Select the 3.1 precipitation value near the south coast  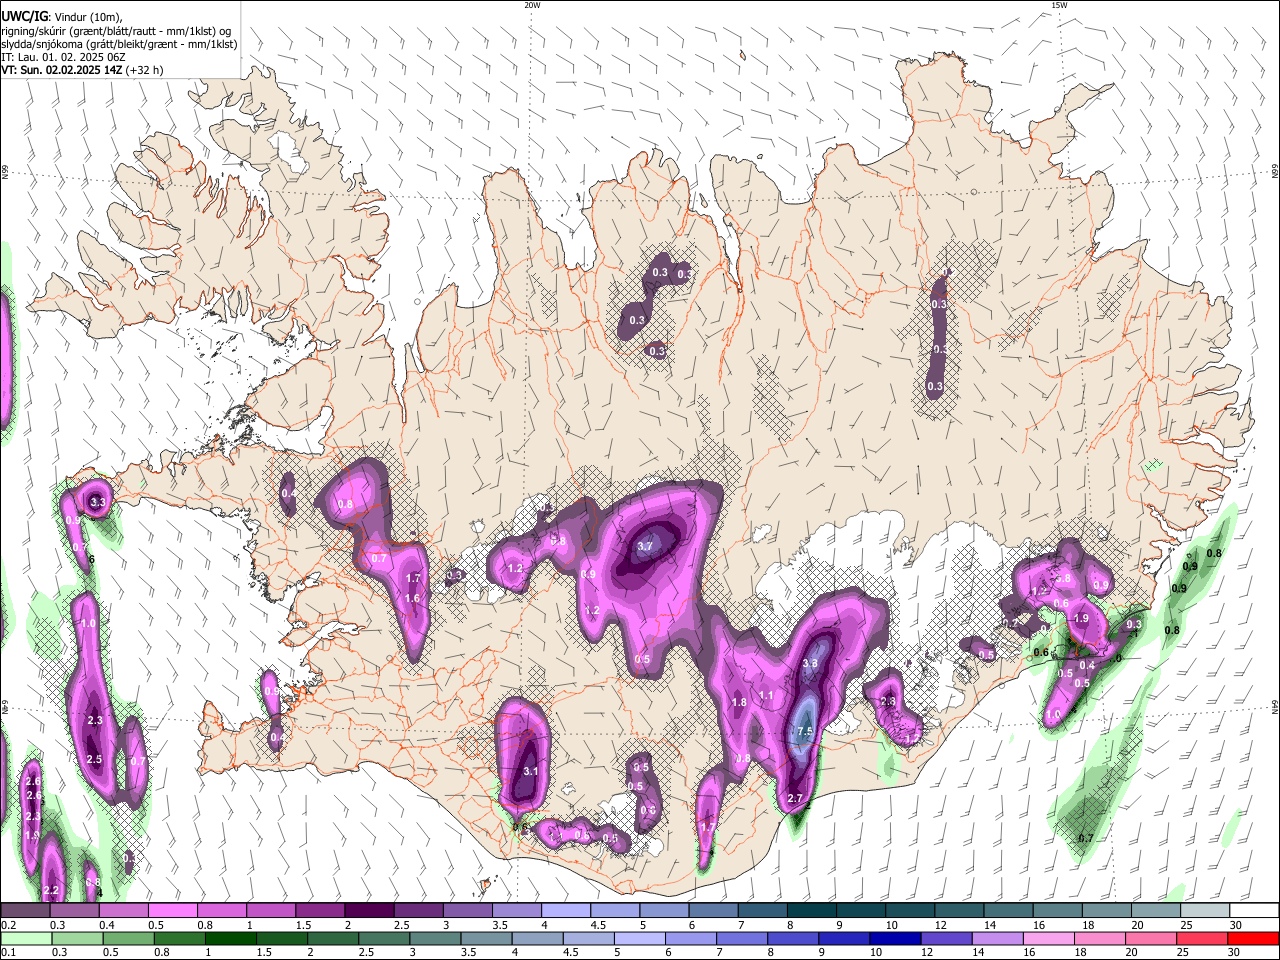[531, 771]
